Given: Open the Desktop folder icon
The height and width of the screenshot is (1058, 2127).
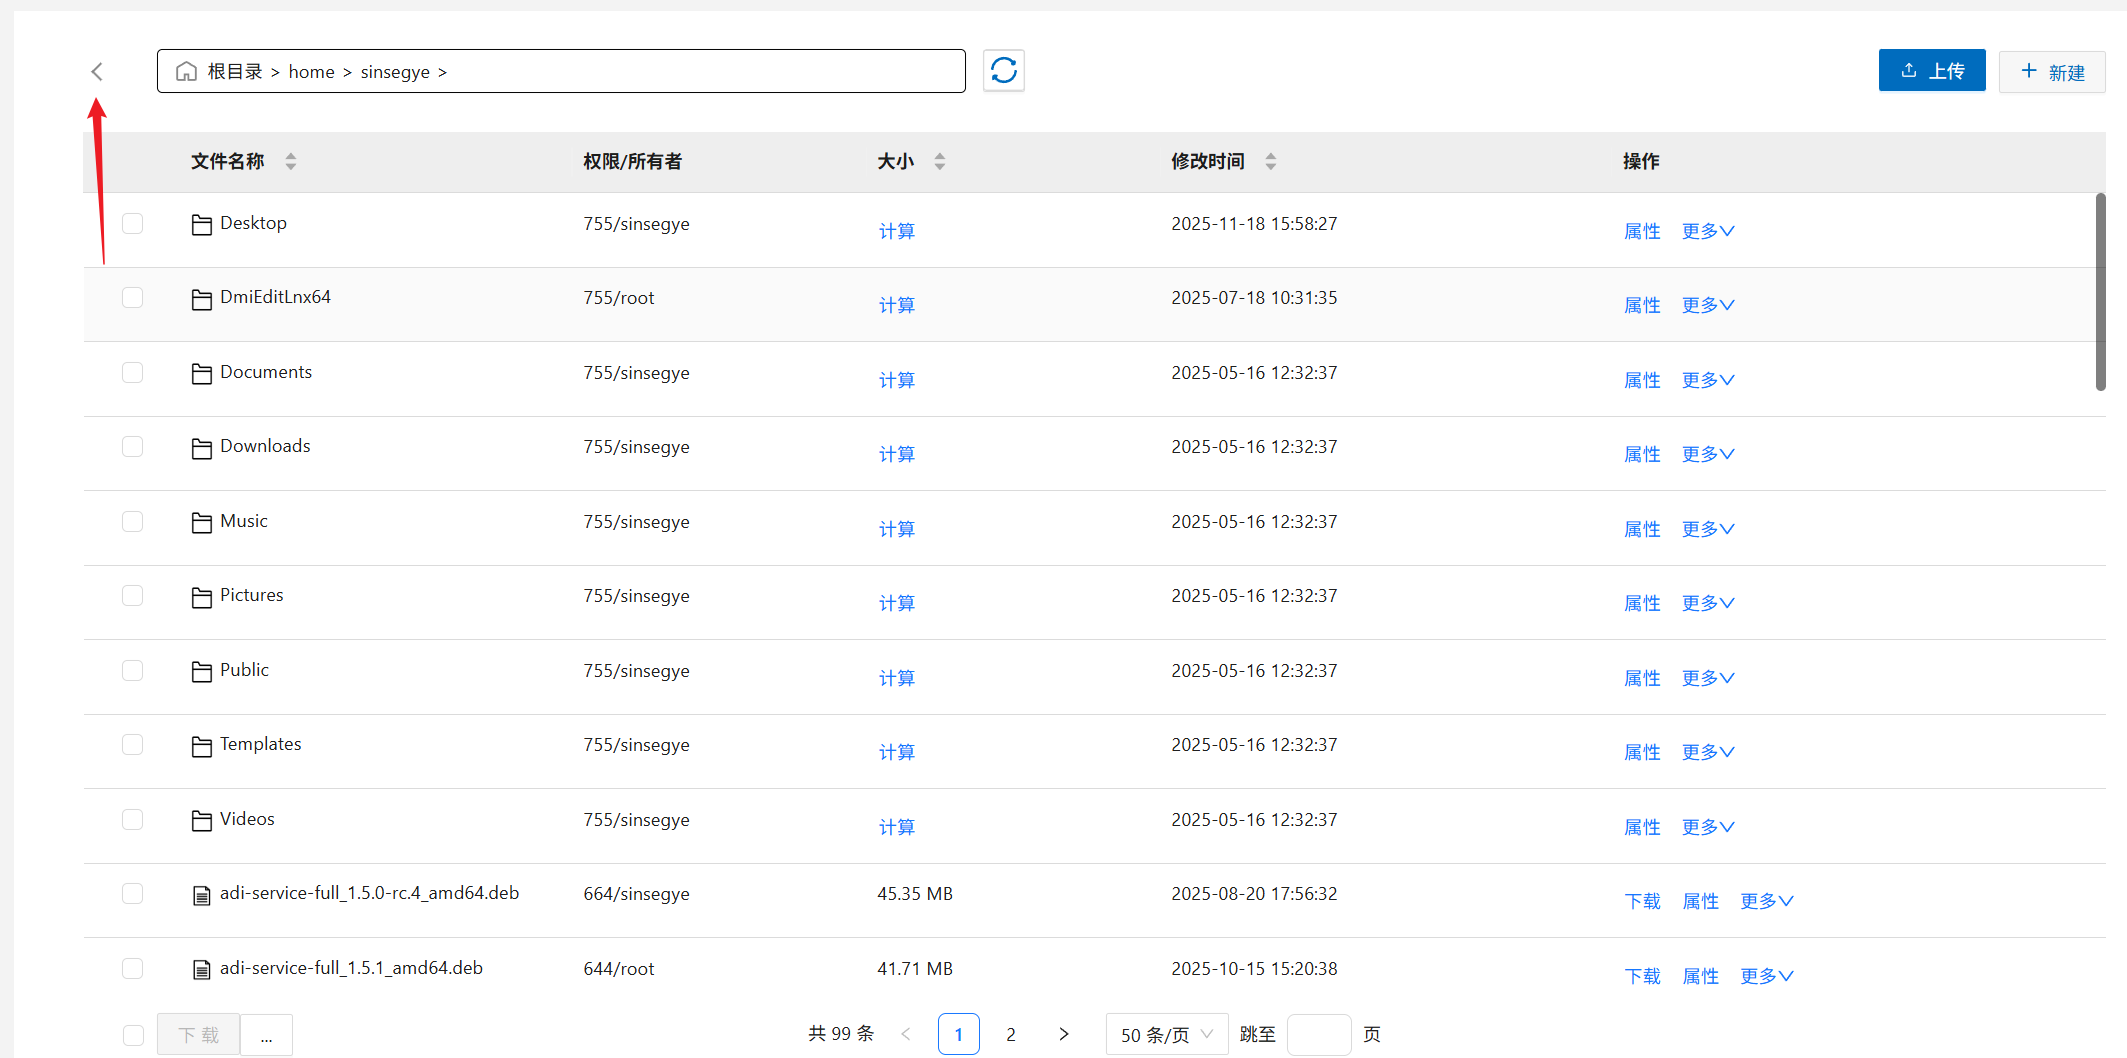Looking at the screenshot, I should point(201,224).
